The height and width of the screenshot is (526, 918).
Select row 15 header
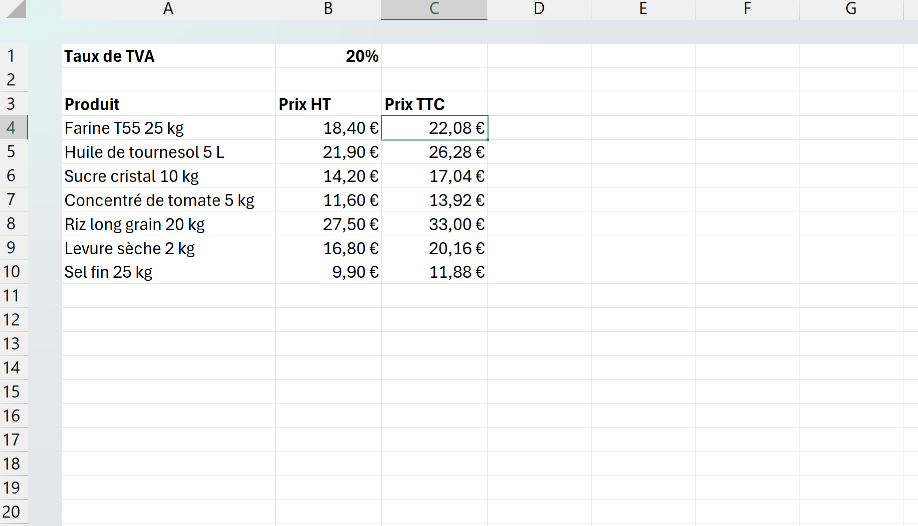pos(14,392)
